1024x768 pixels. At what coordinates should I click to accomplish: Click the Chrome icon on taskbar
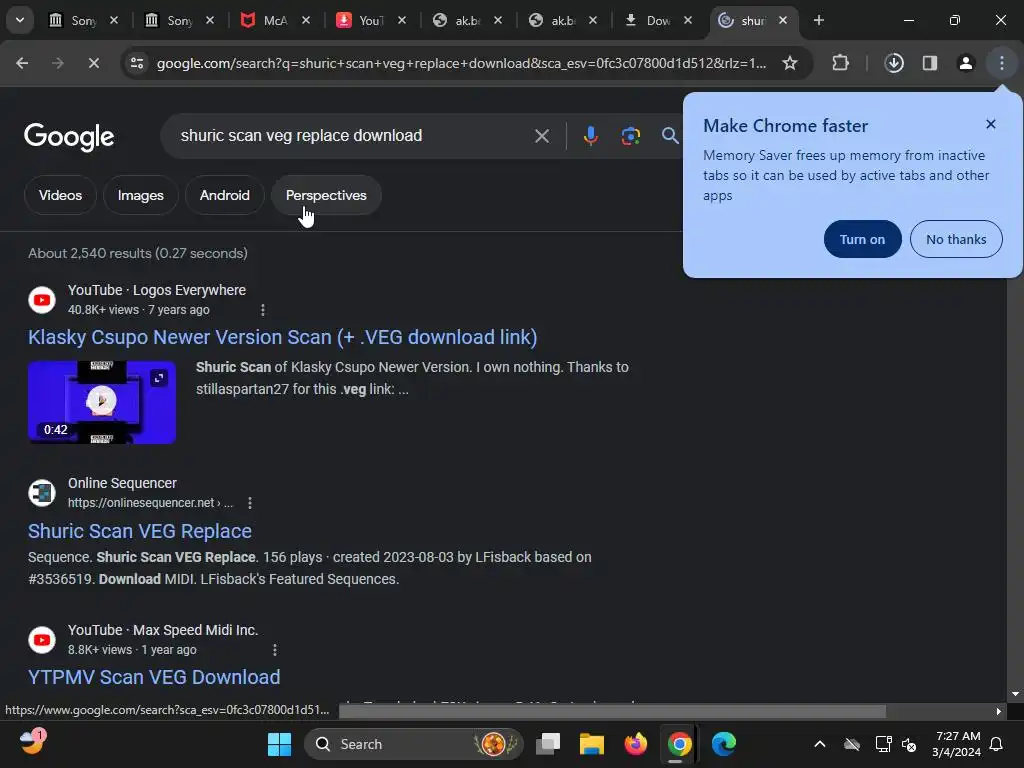click(x=679, y=744)
